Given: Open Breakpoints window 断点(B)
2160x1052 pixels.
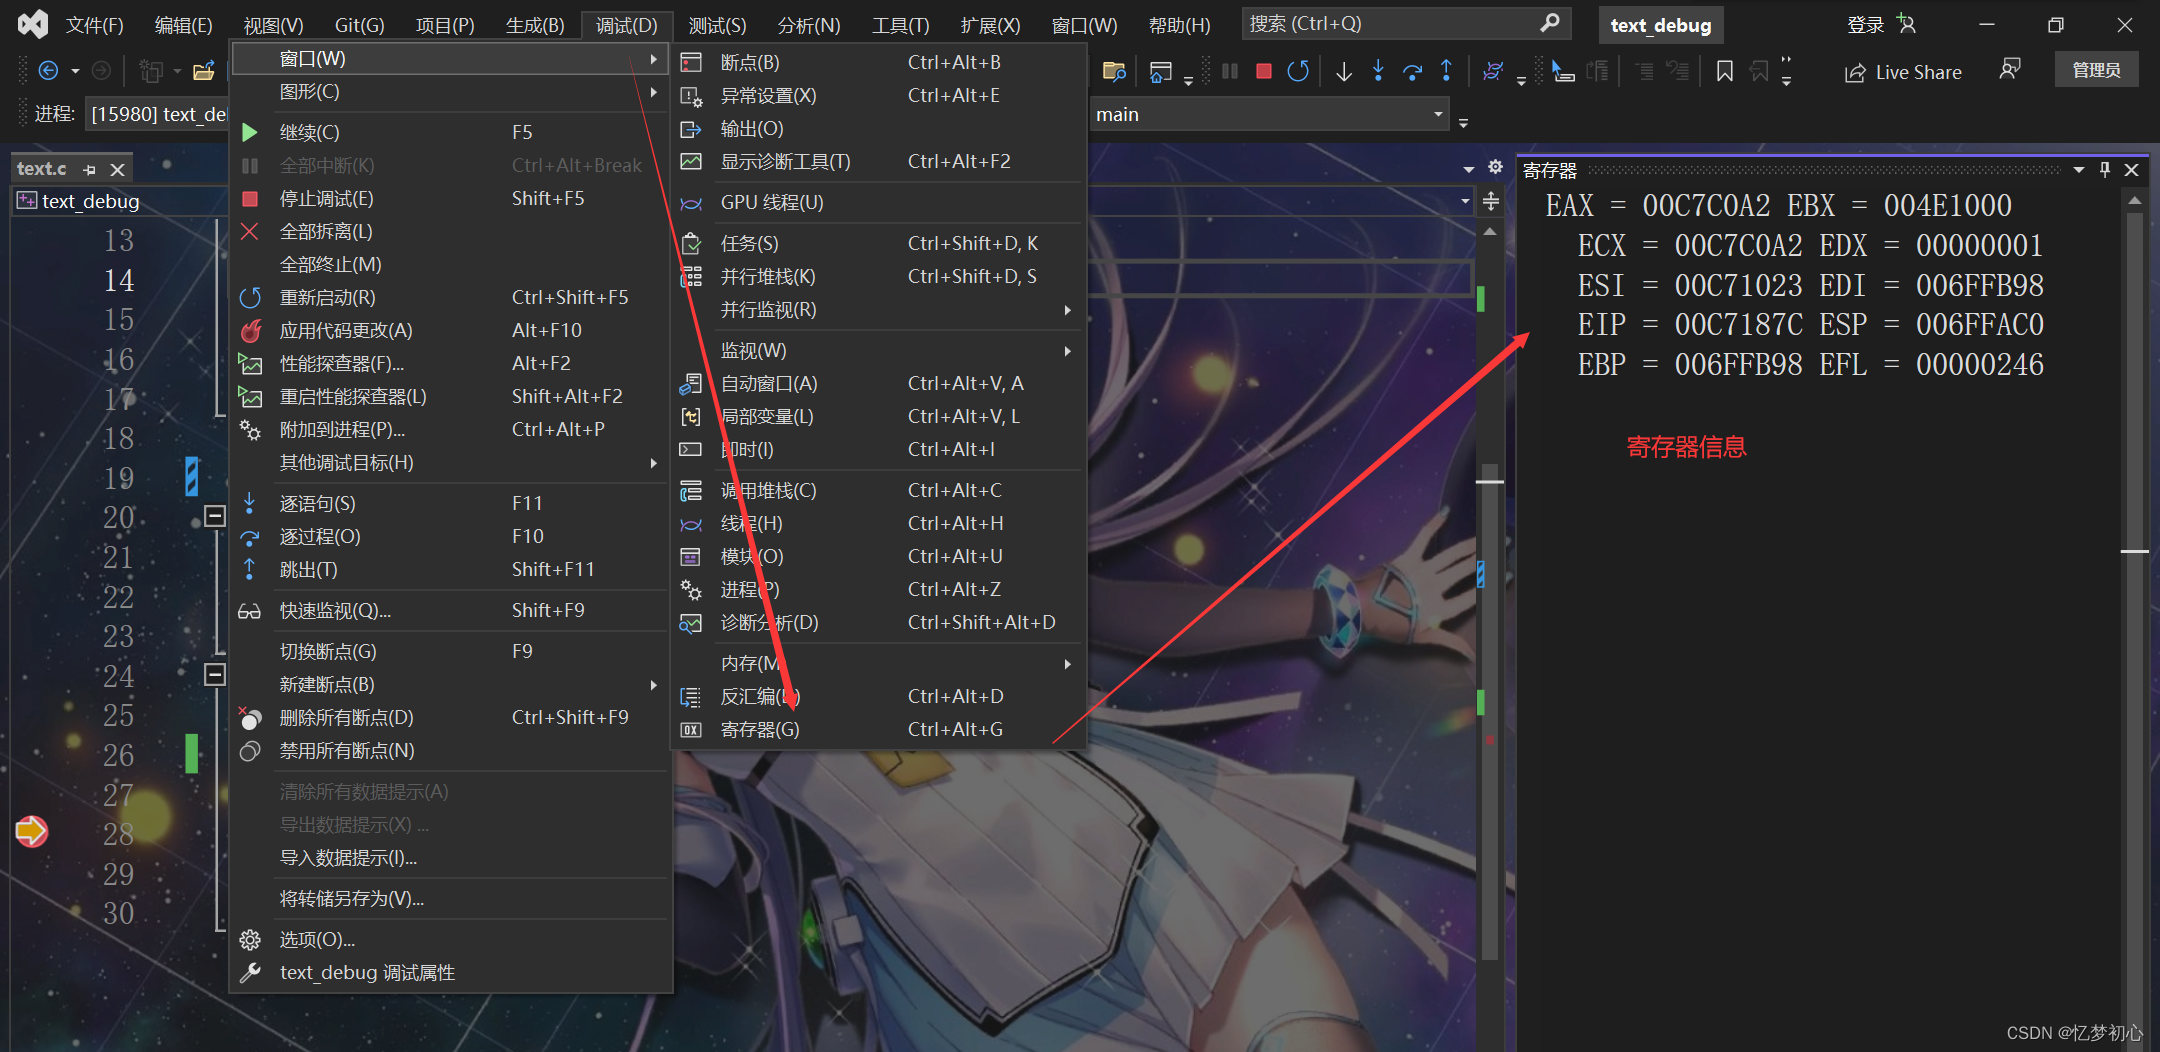Looking at the screenshot, I should coord(878,62).
